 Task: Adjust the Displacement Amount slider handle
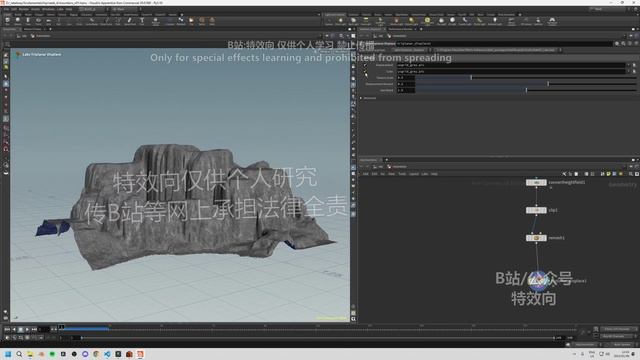point(548,84)
